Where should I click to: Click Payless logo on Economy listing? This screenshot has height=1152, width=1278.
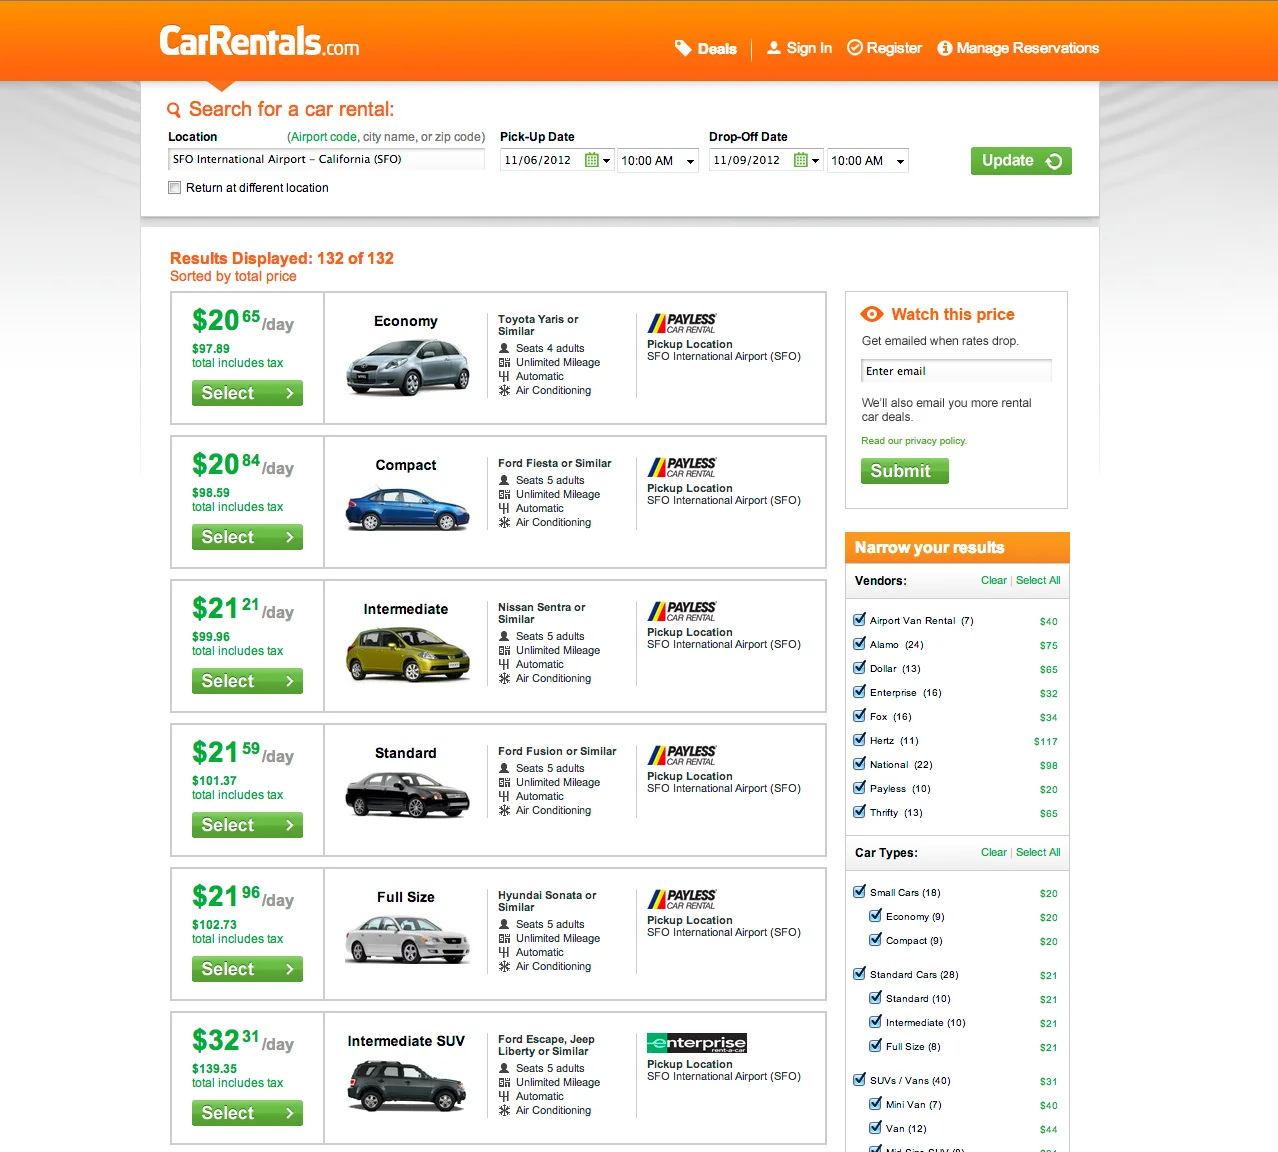click(x=682, y=323)
